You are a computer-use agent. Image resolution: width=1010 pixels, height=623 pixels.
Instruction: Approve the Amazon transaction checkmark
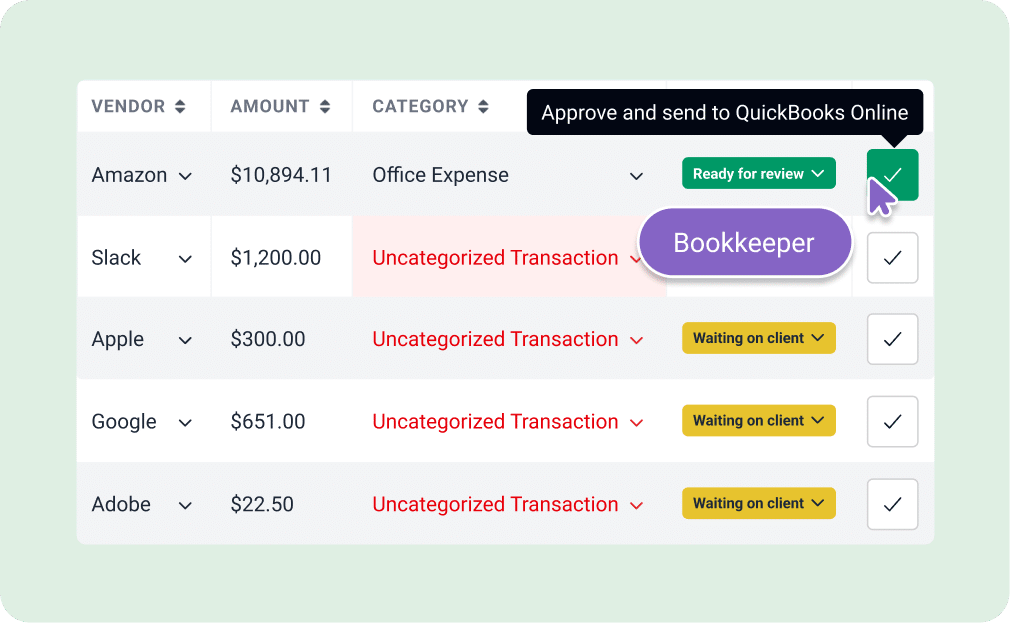click(x=890, y=173)
